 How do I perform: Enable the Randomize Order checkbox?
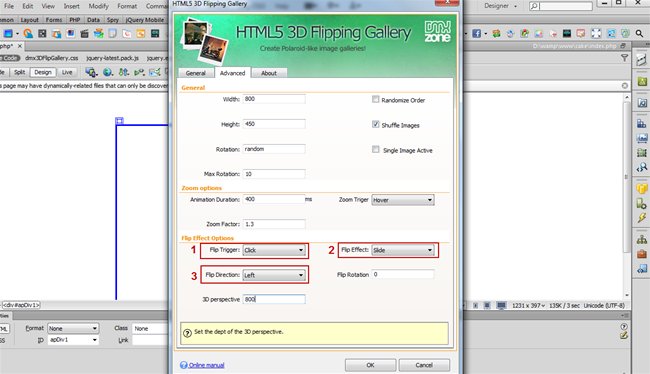click(x=376, y=100)
